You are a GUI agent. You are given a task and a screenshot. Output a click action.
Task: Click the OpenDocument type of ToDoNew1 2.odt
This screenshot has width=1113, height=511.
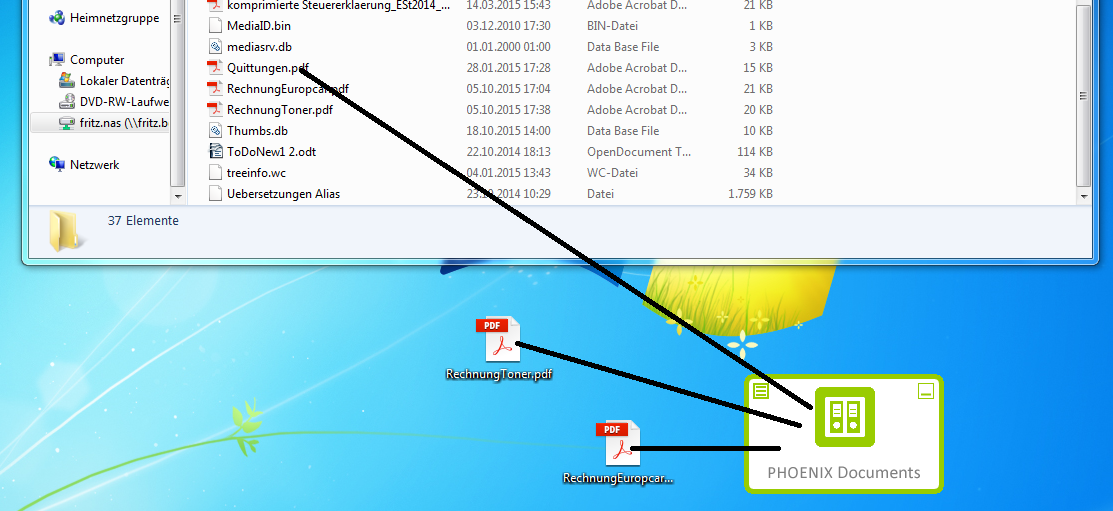(639, 152)
